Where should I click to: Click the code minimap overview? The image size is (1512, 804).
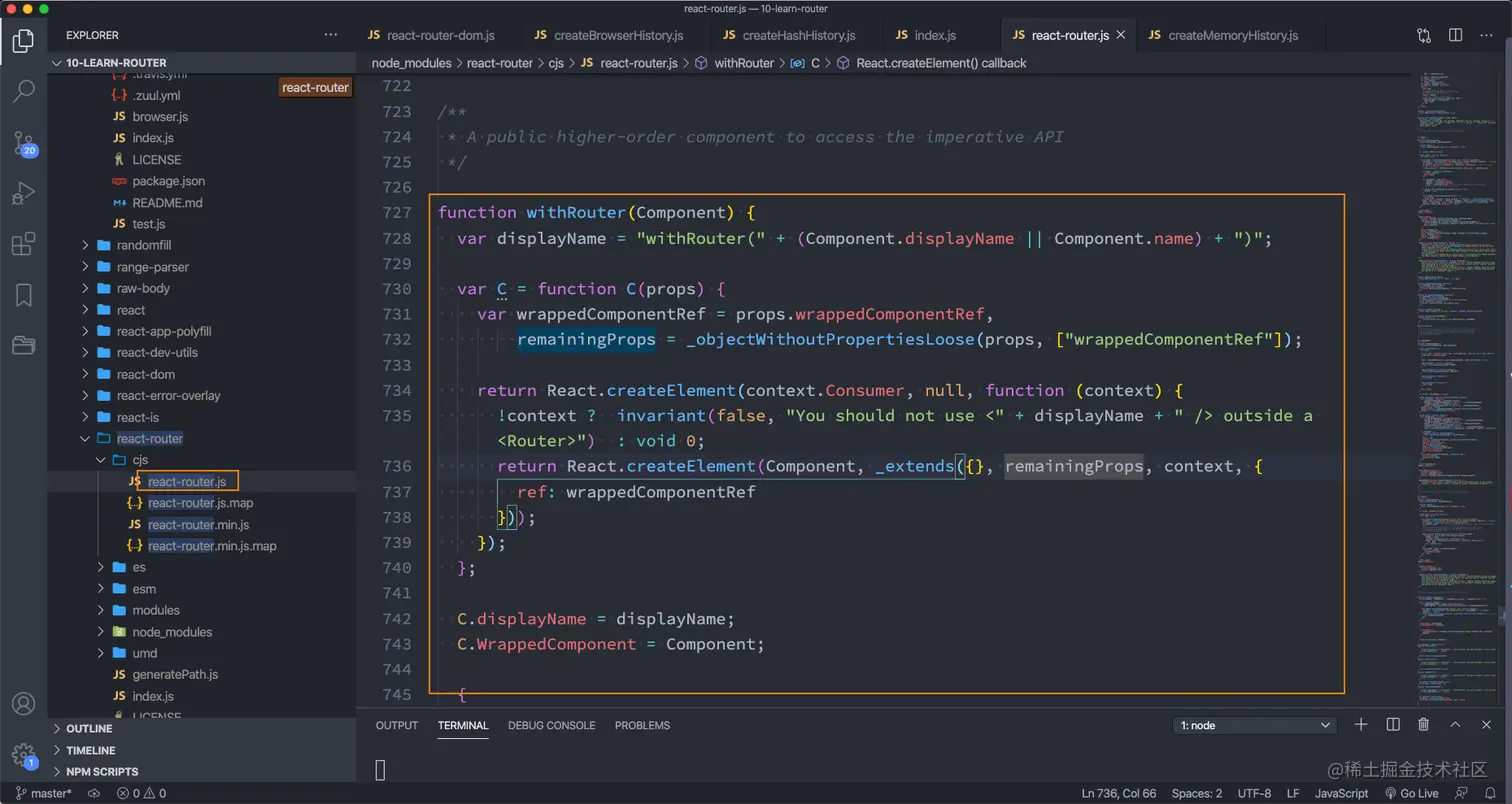pos(1455,390)
